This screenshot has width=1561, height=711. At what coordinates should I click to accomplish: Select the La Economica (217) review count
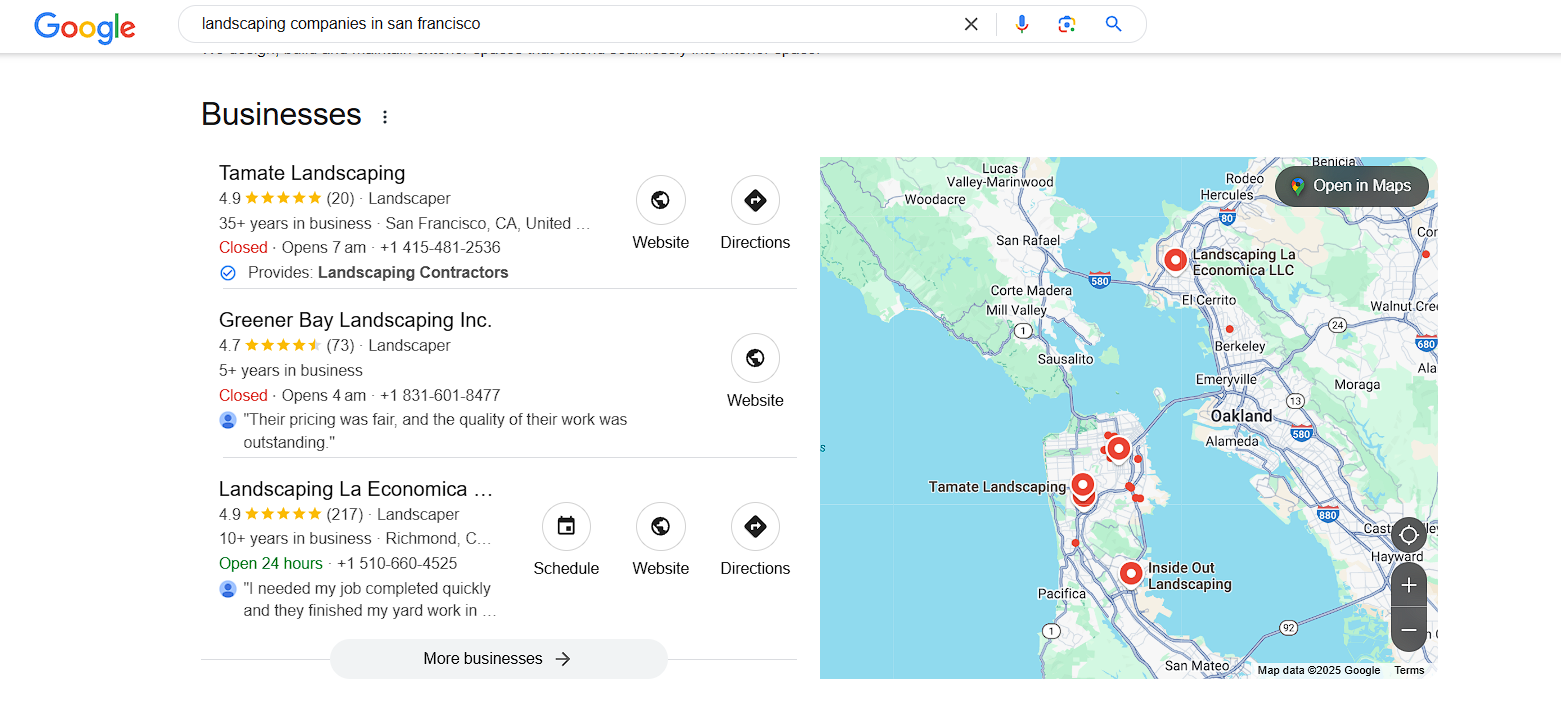(345, 515)
